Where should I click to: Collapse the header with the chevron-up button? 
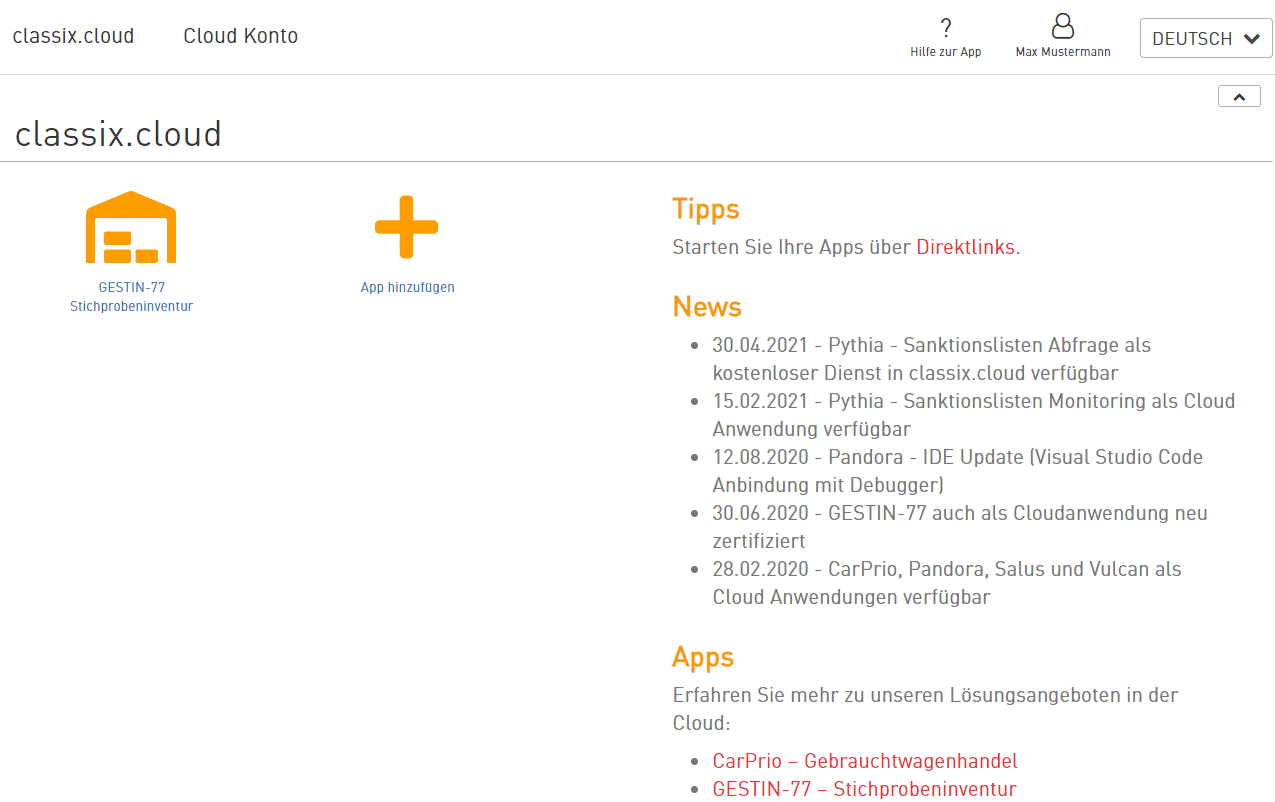click(x=1239, y=97)
